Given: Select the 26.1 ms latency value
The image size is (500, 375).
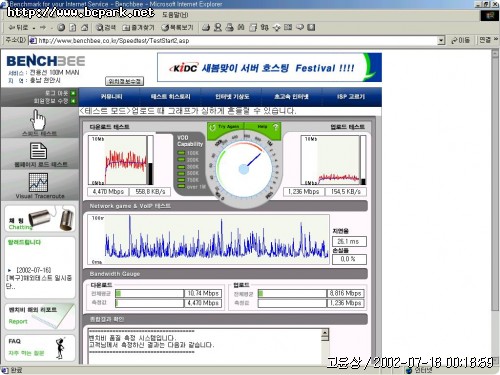Looking at the screenshot, I should coord(349,241).
